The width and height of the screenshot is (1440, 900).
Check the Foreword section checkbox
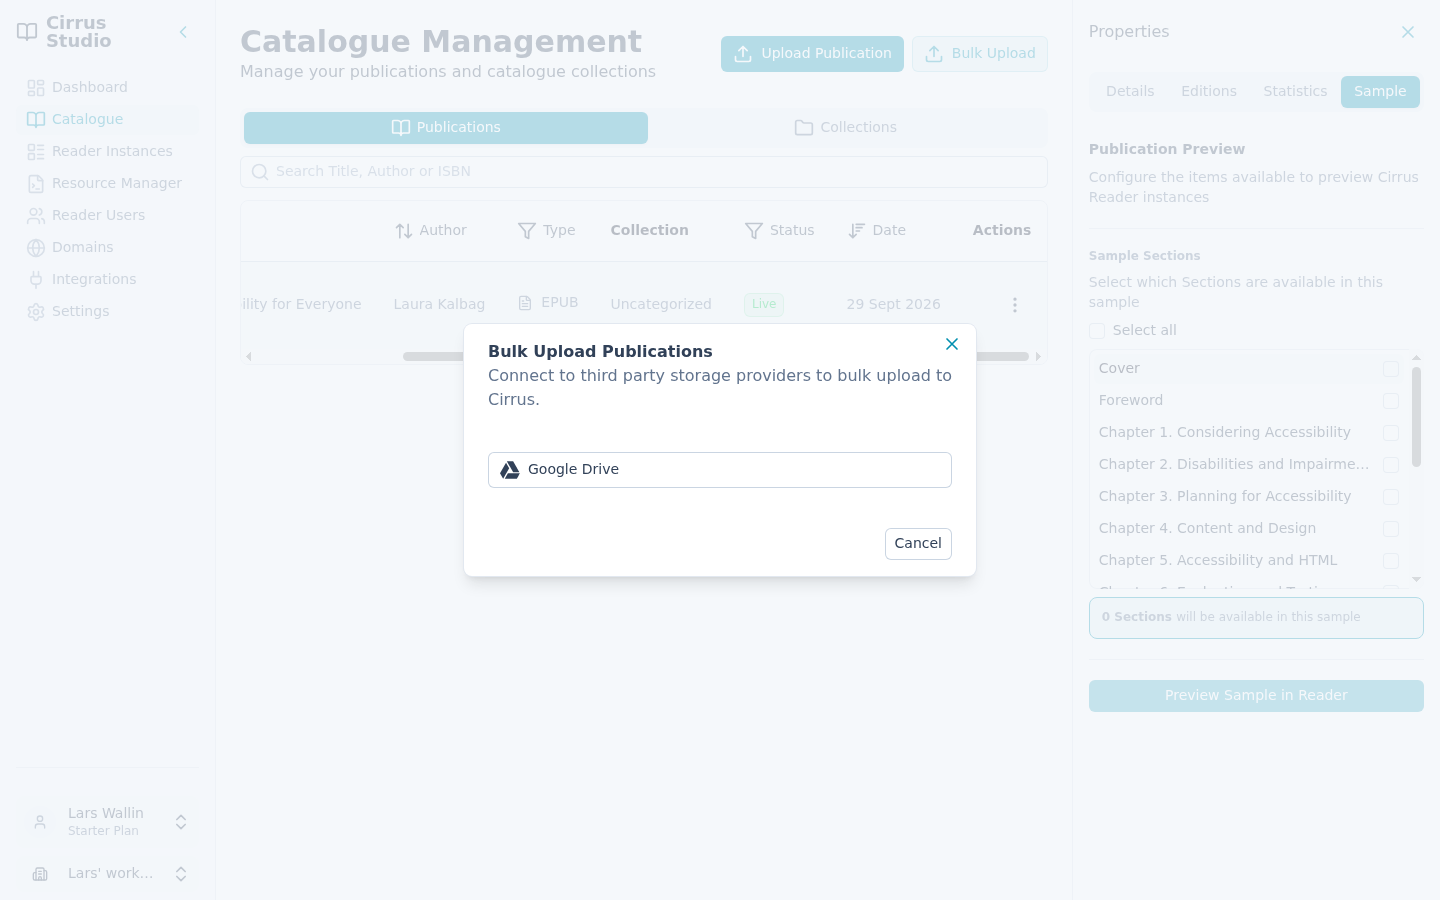point(1391,401)
